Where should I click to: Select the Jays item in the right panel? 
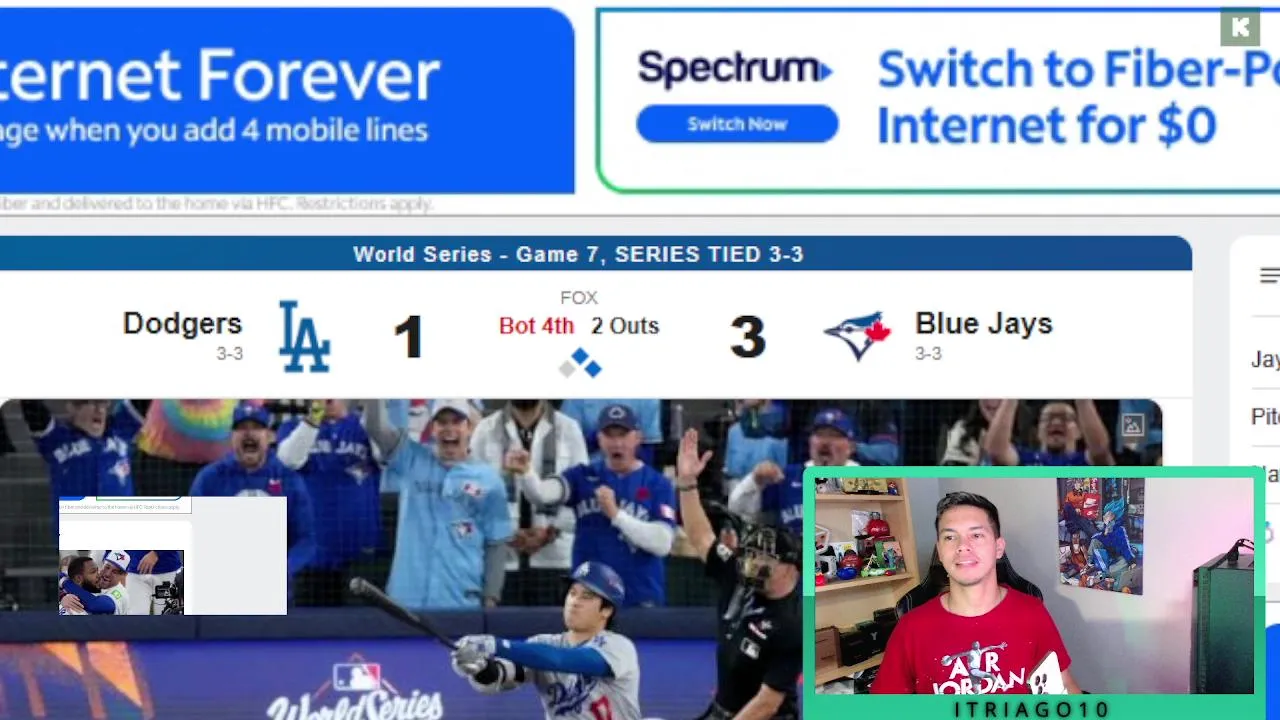point(1265,359)
